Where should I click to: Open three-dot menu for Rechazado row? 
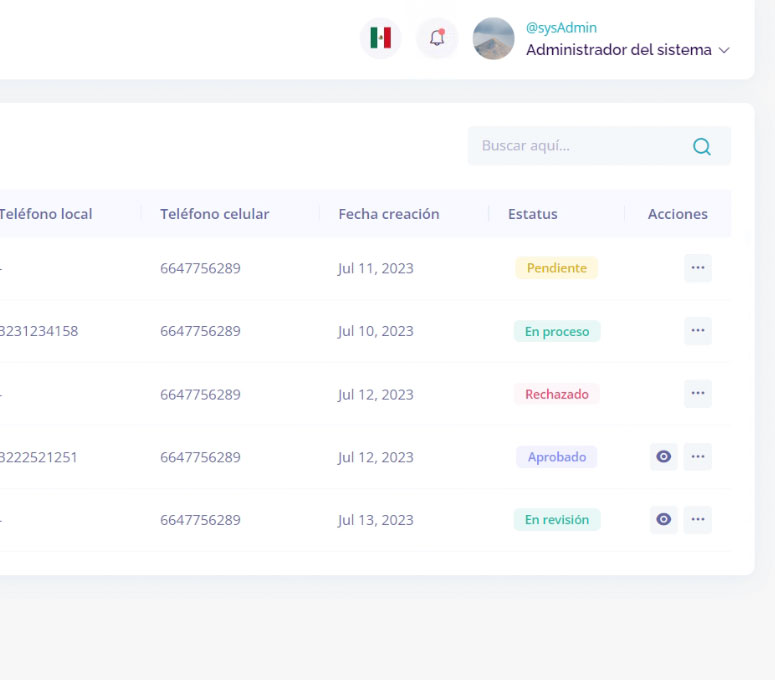[x=698, y=394]
